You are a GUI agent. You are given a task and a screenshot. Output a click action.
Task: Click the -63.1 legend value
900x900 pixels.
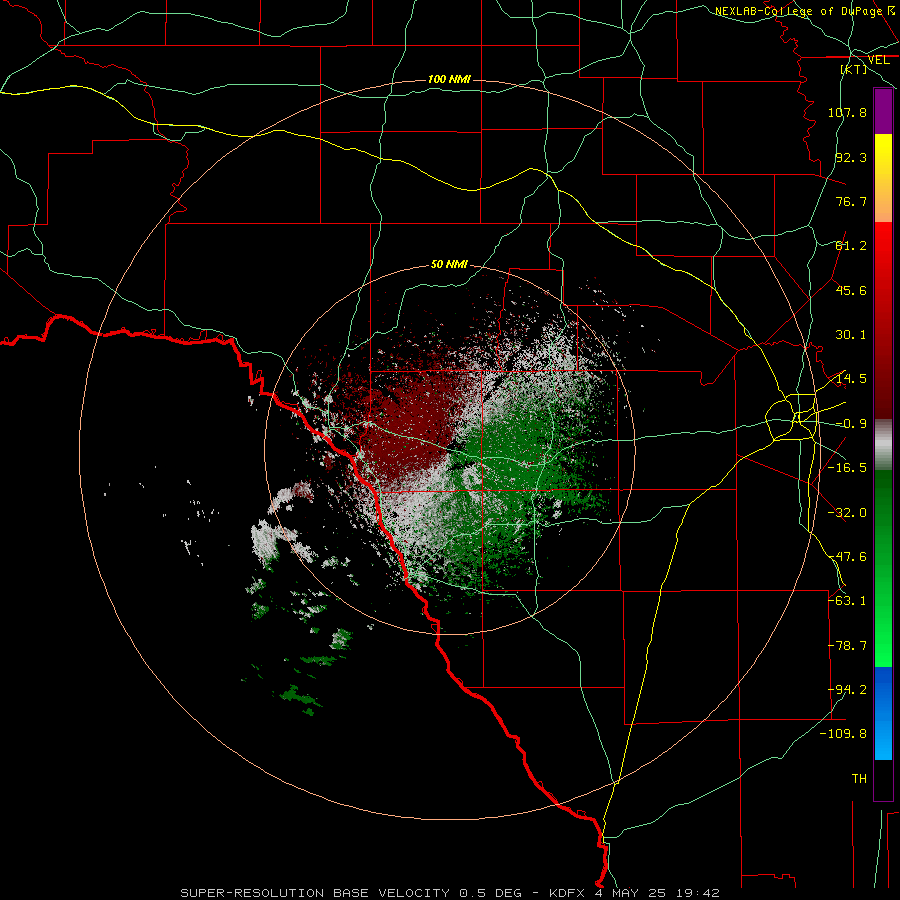click(x=847, y=600)
